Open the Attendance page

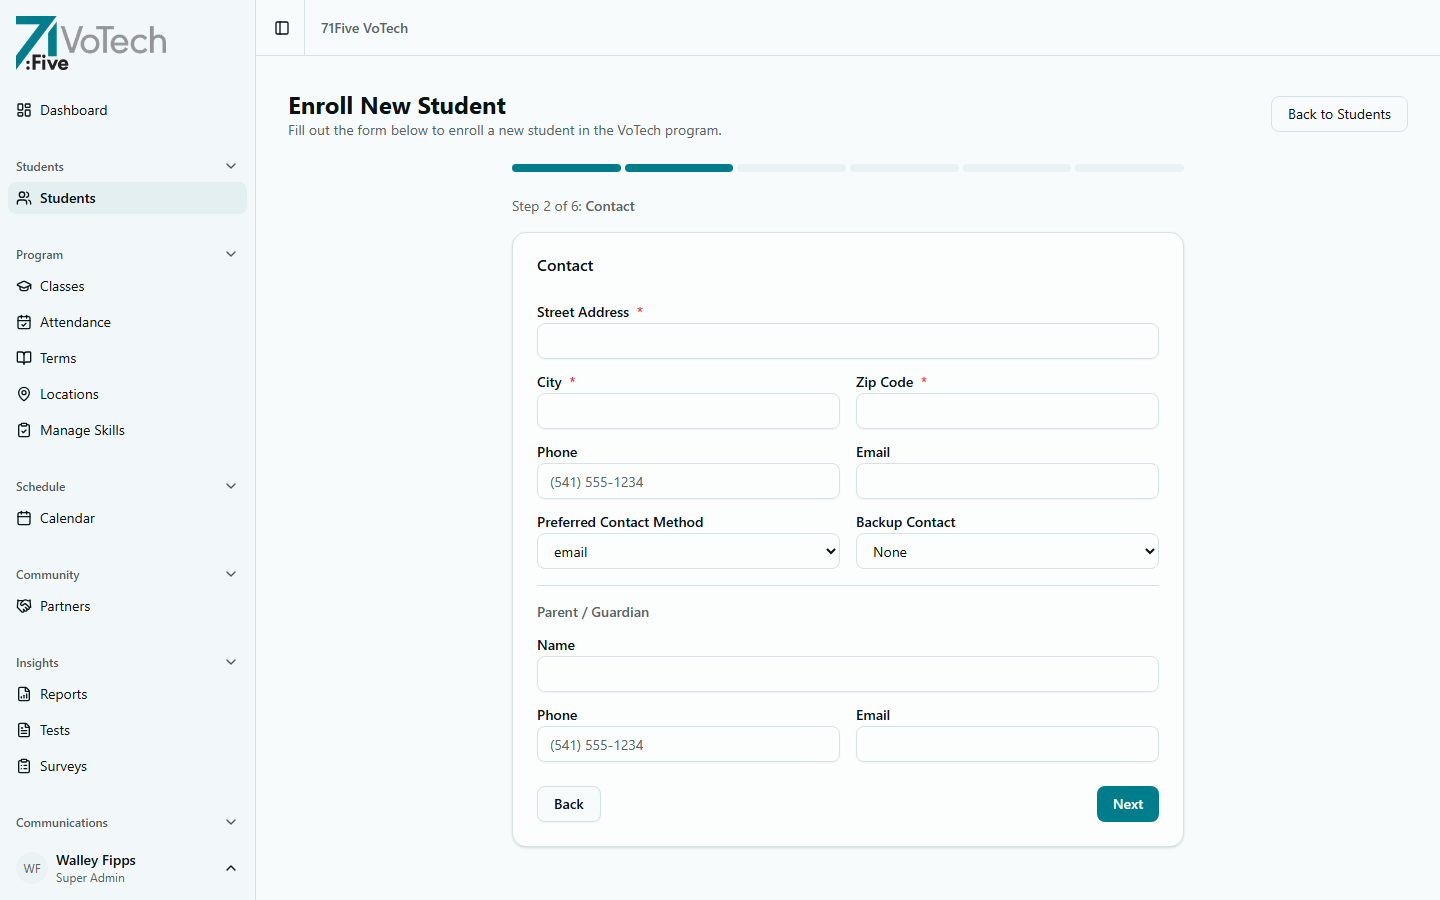click(75, 322)
